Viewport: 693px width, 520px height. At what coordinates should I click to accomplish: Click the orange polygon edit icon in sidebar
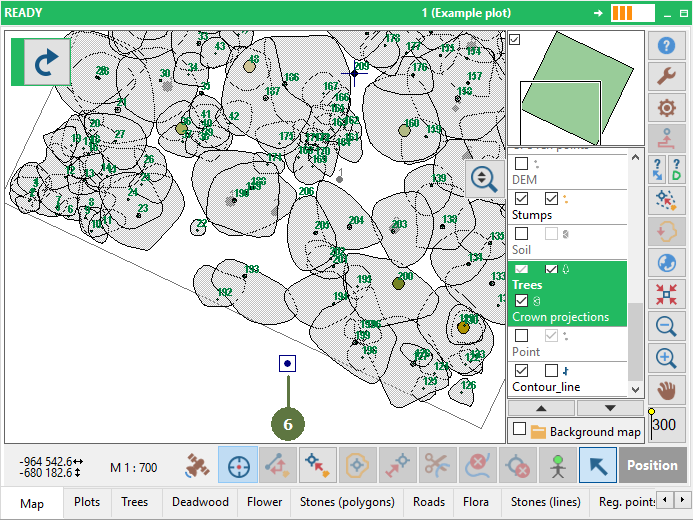click(x=666, y=232)
